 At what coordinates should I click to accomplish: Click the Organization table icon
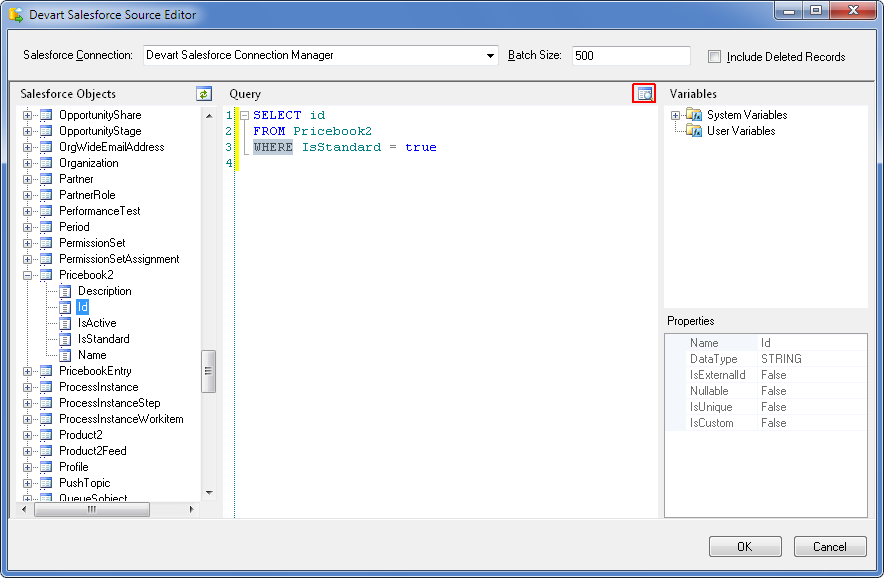(x=46, y=163)
